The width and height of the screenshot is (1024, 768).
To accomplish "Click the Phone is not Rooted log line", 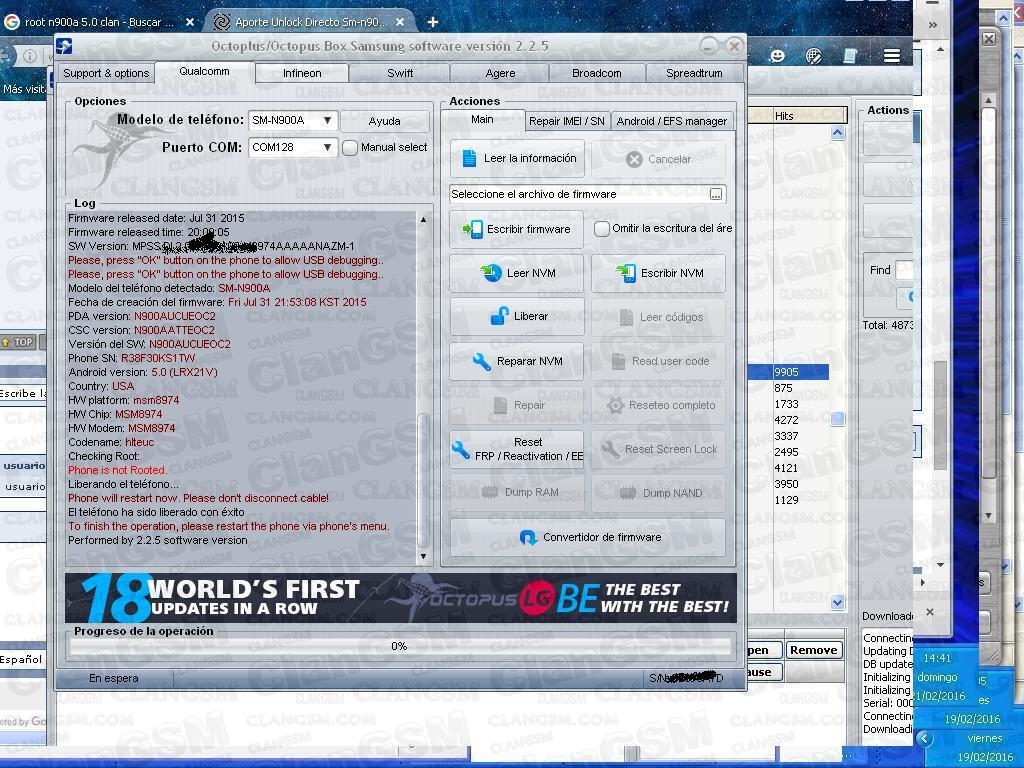I will (x=118, y=470).
